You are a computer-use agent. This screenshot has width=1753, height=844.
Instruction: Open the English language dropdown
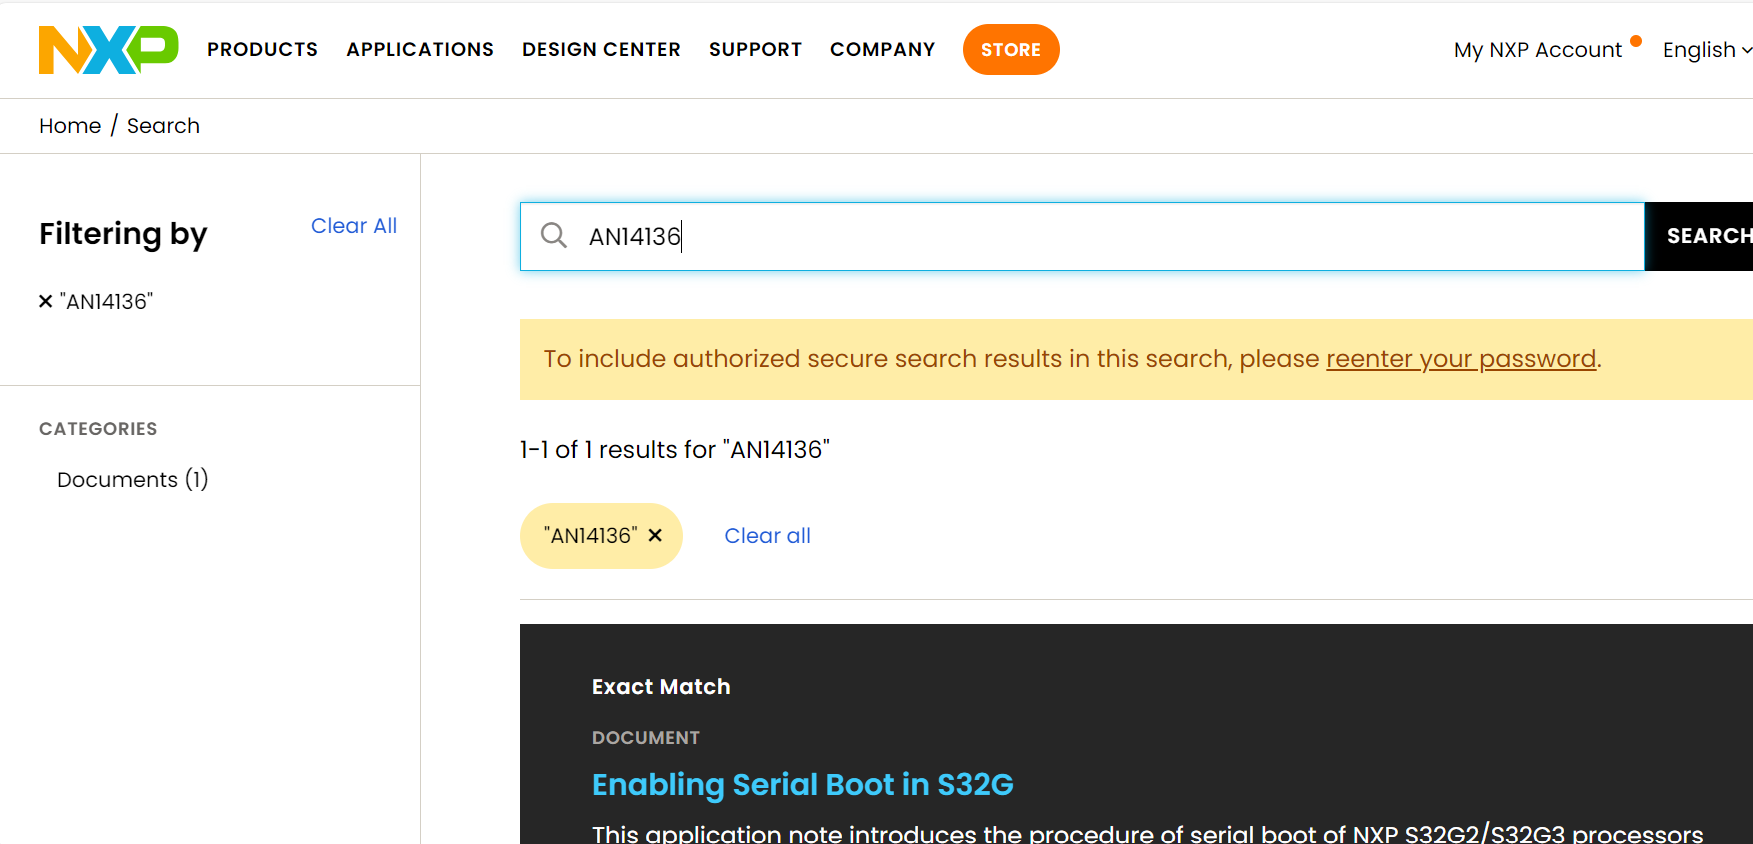coord(1706,50)
